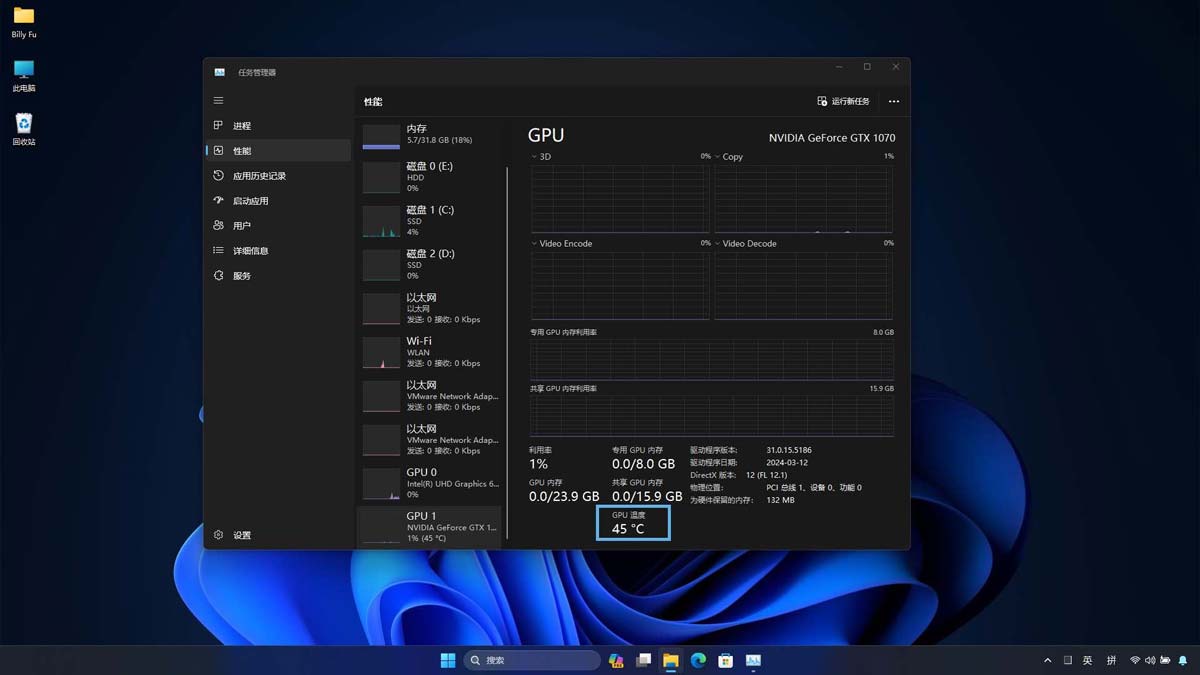This screenshot has height=675, width=1200.
Task: Select Wi-Fi in the resource list
Action: [430, 352]
